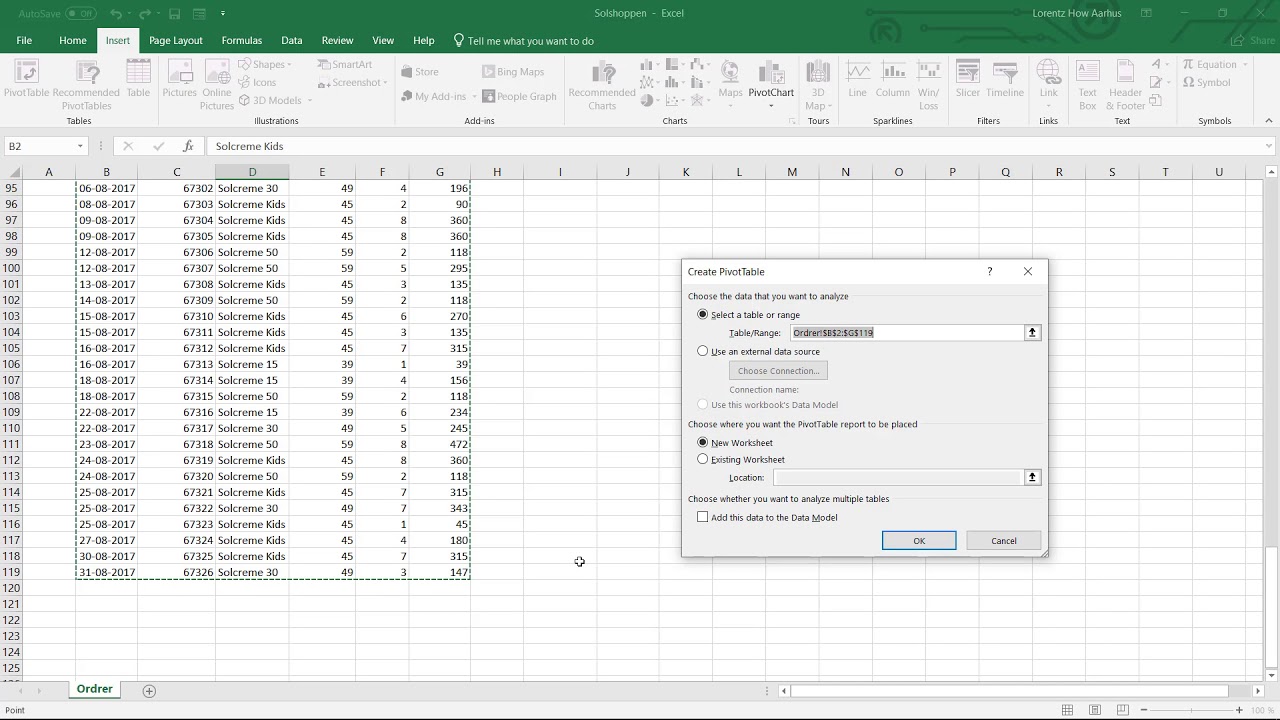Expand the Equation dropdown
Image resolution: width=1280 pixels, height=720 pixels.
pyautogui.click(x=1245, y=64)
